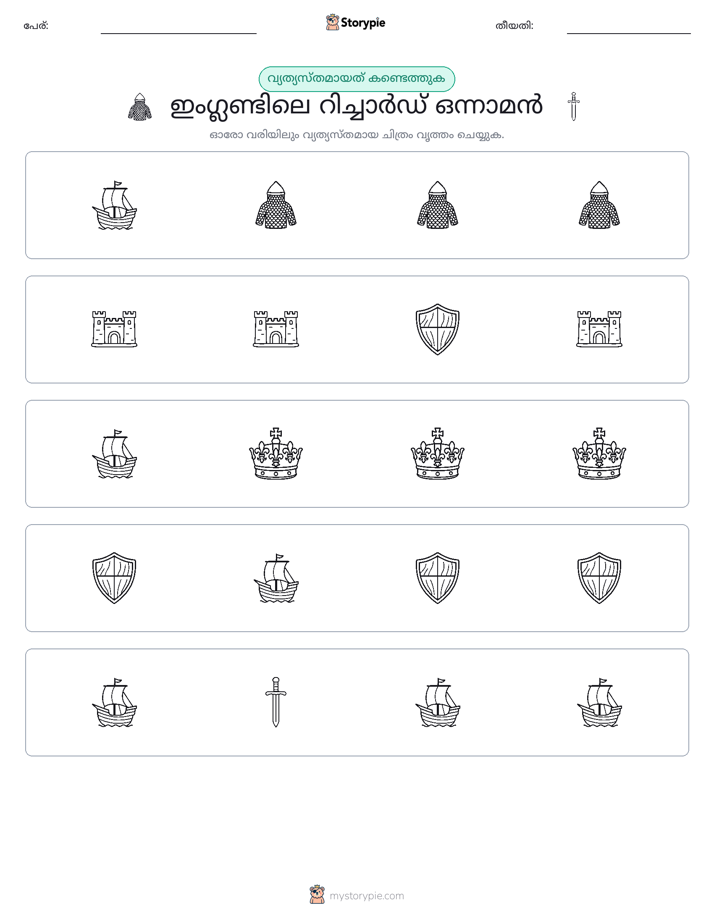Click the first castle in the second row
The height and width of the screenshot is (924, 714).
tap(114, 329)
